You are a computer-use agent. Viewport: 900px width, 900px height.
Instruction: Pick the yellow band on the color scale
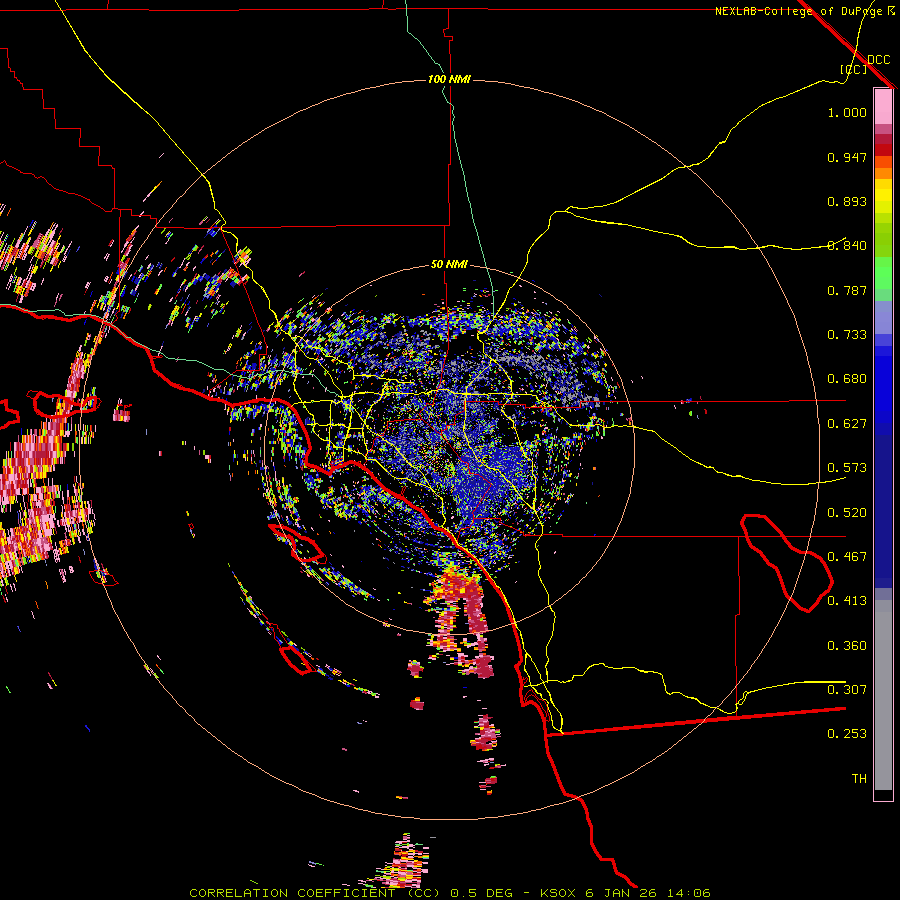883,201
